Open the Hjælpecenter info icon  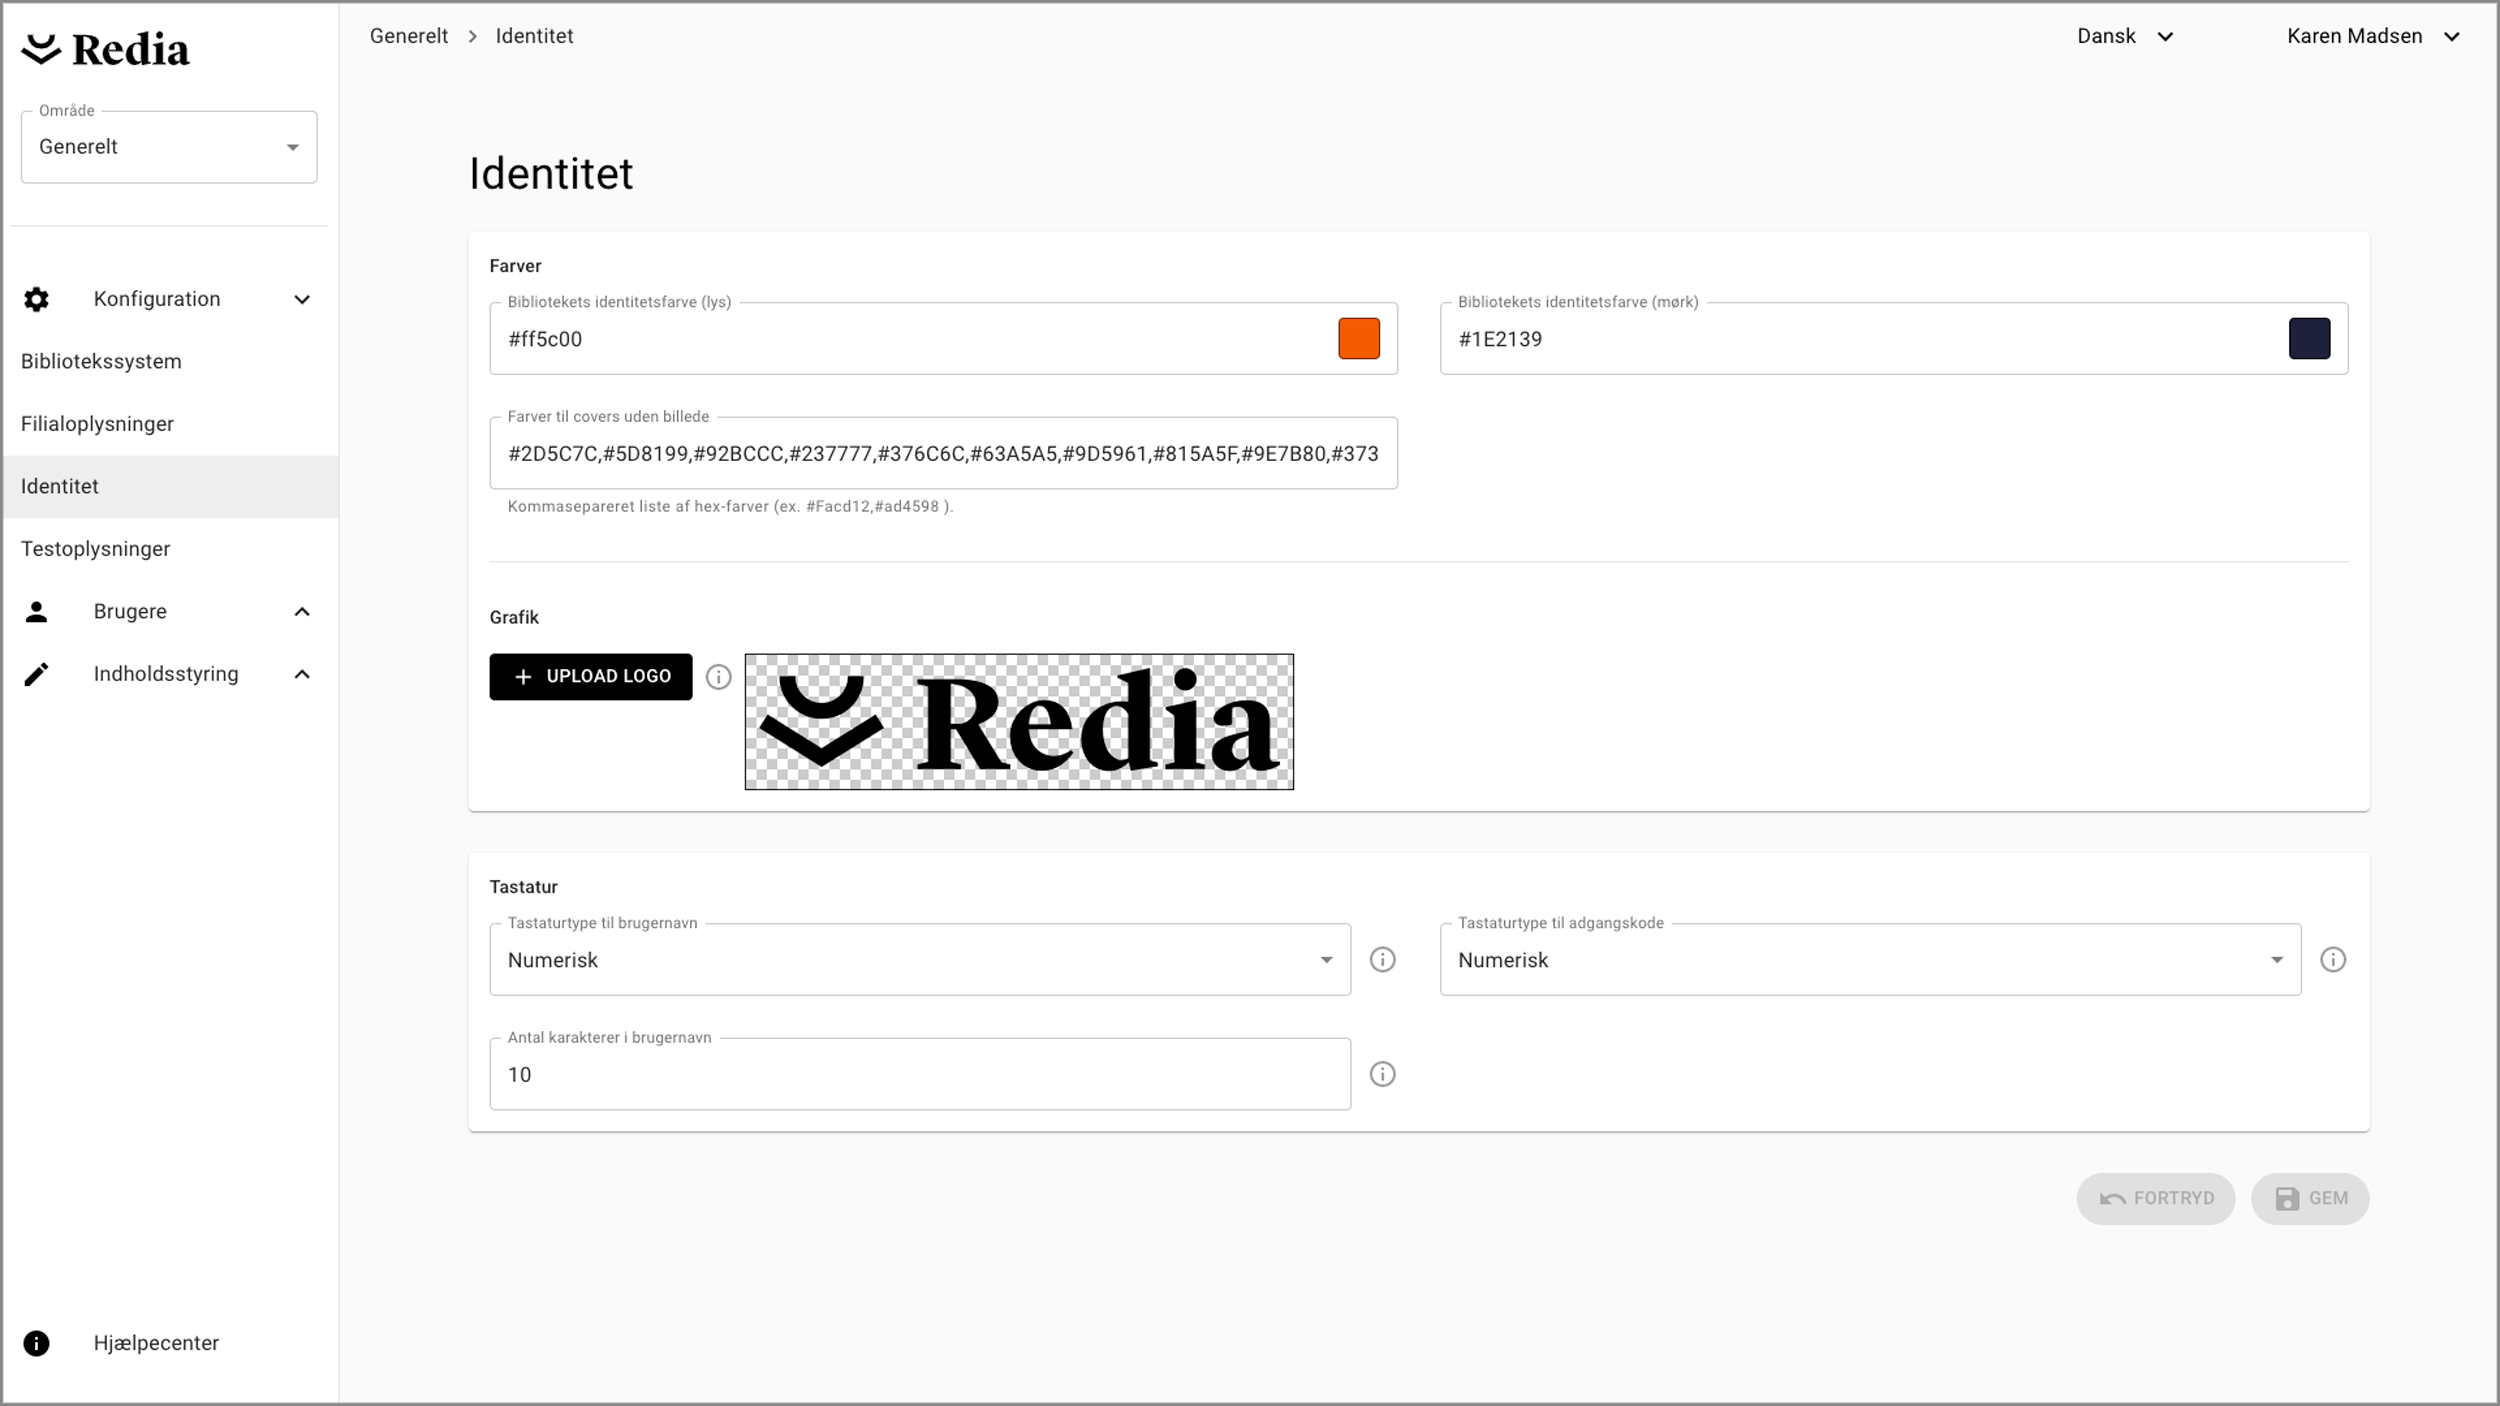(x=36, y=1343)
